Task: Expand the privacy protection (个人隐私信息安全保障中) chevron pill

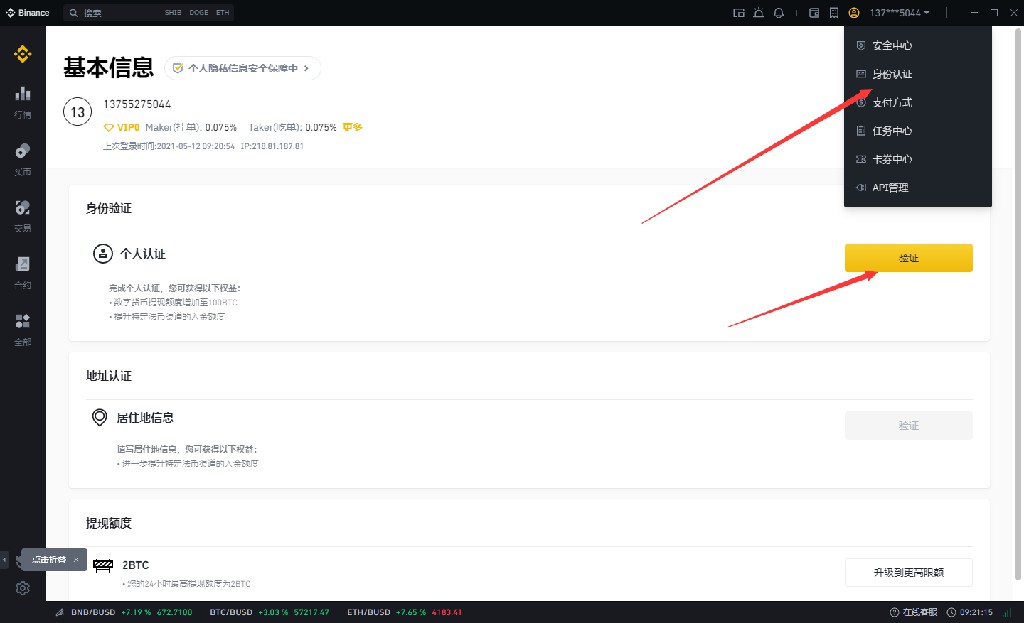Action: pos(242,68)
